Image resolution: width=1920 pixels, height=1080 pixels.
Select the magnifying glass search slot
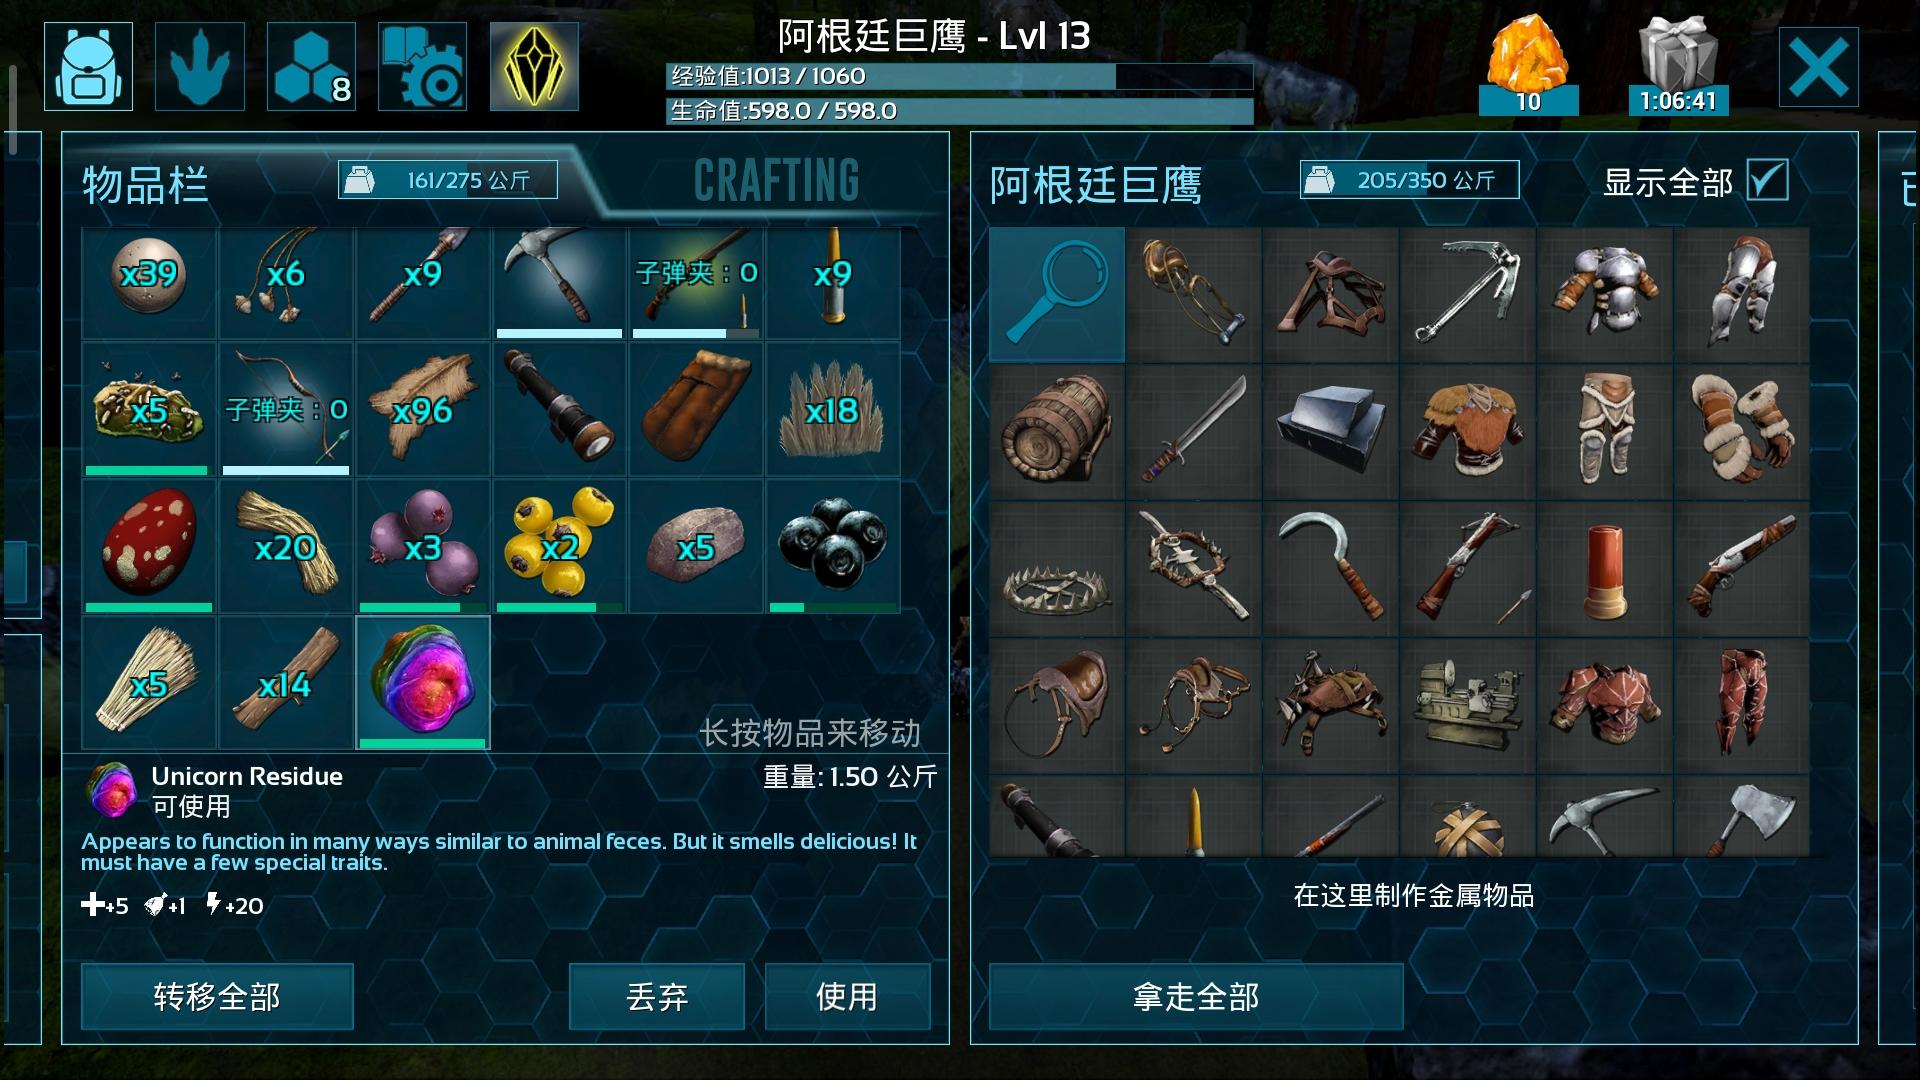coord(1057,294)
